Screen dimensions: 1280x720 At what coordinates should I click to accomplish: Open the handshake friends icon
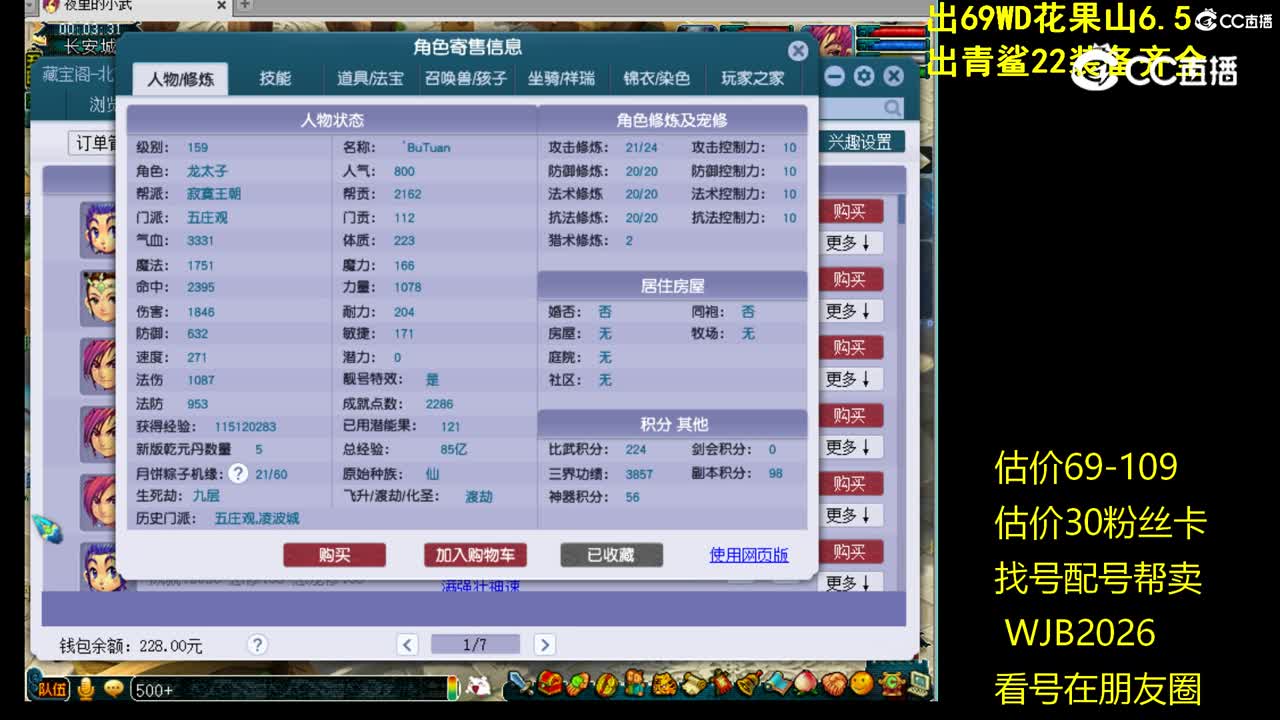[836, 686]
